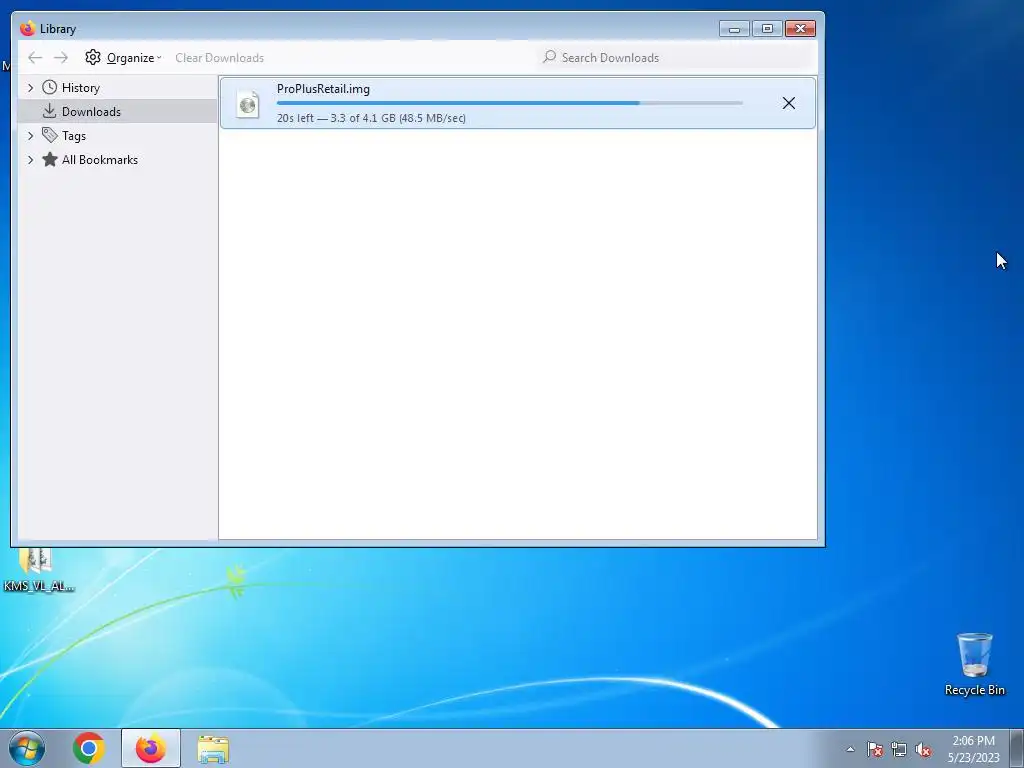Open Windows Explorer from the taskbar
The image size is (1024, 768).
point(213,749)
